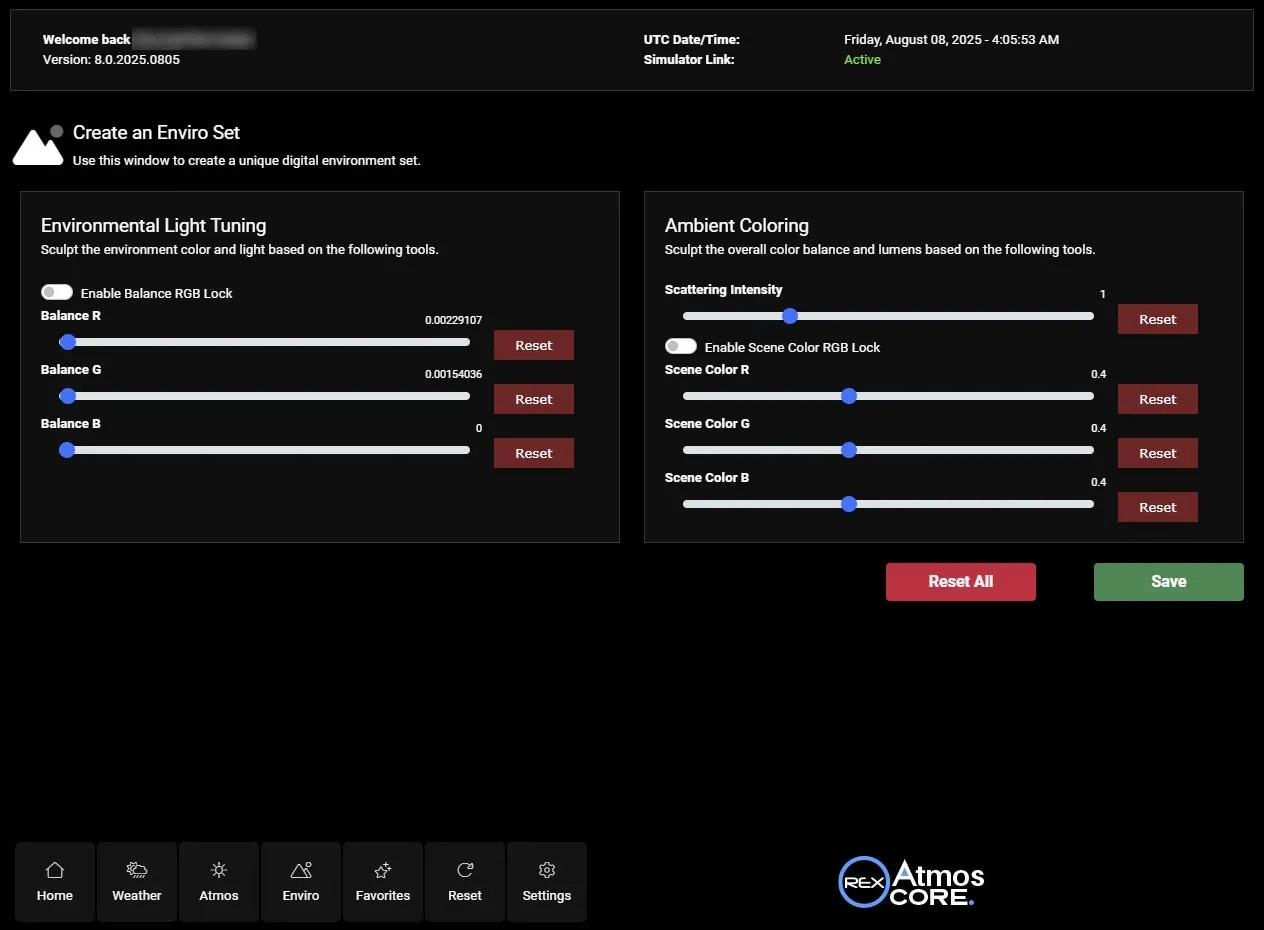Enable Scene Color RGB Lock
This screenshot has height=930, width=1264.
680,345
